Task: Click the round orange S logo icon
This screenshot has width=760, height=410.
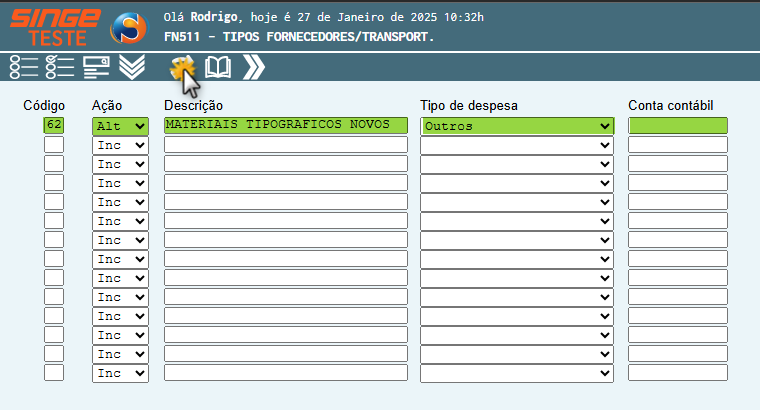Action: (126, 28)
